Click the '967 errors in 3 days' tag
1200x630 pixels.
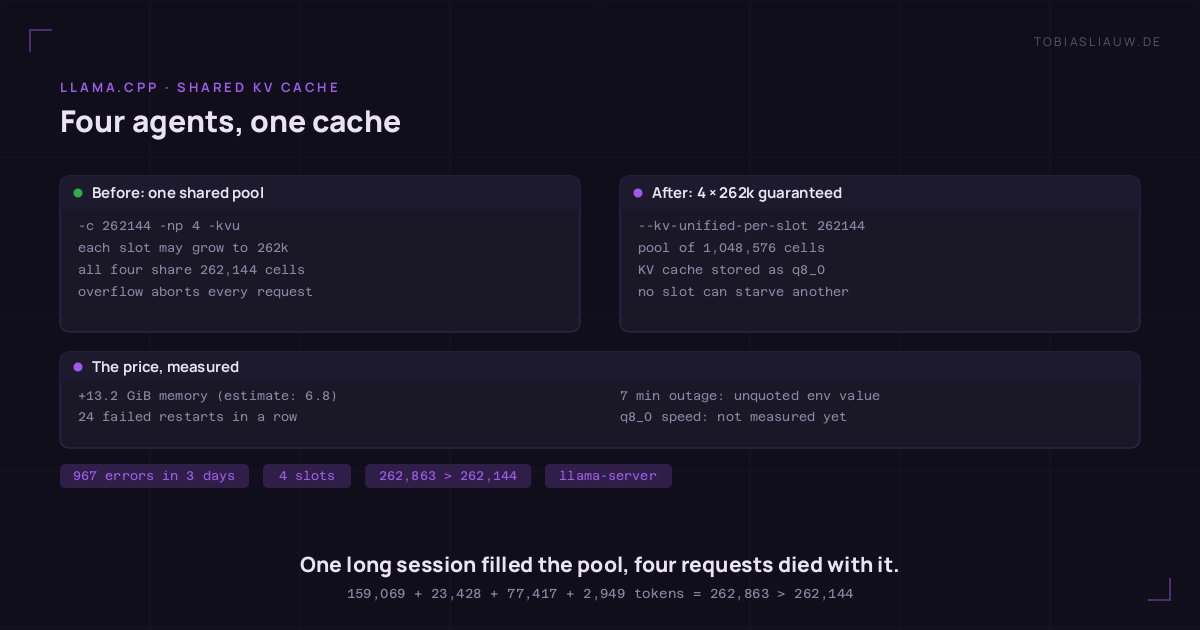tap(154, 476)
